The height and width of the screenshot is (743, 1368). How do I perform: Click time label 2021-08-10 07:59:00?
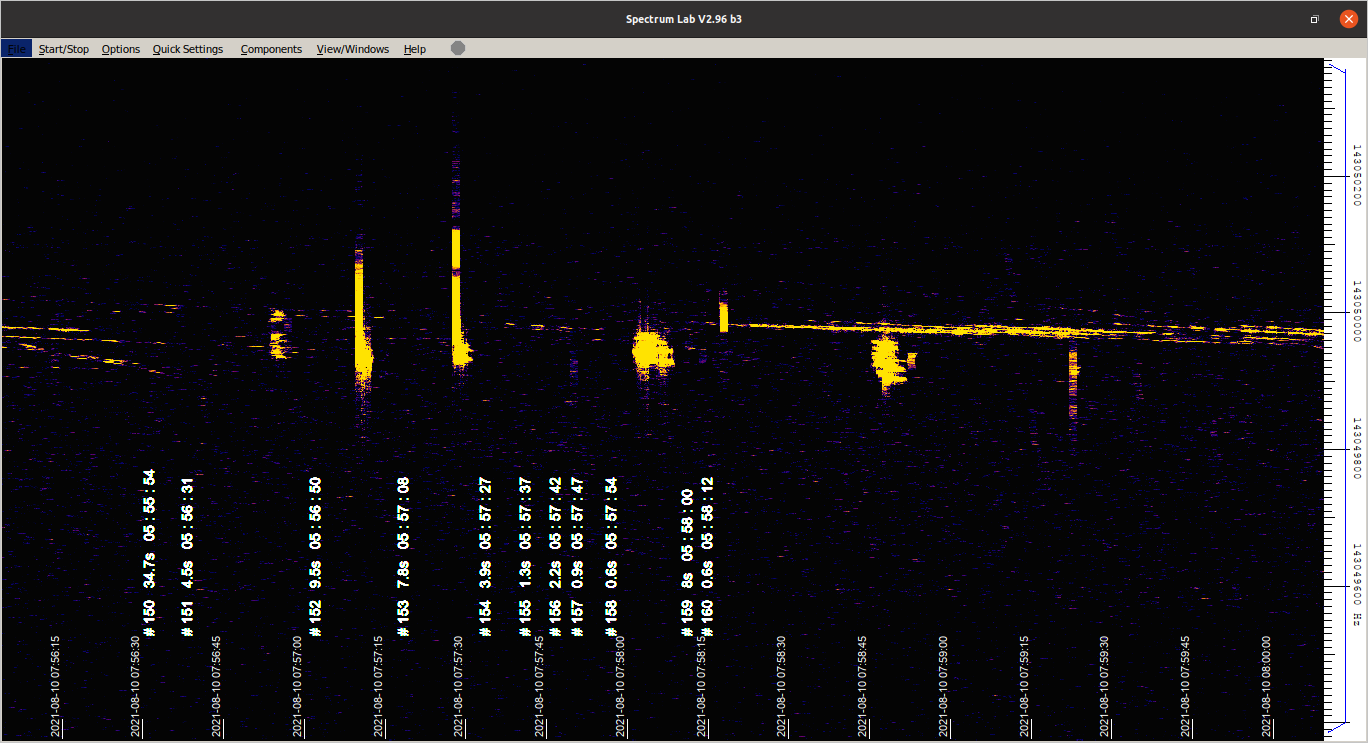point(943,686)
